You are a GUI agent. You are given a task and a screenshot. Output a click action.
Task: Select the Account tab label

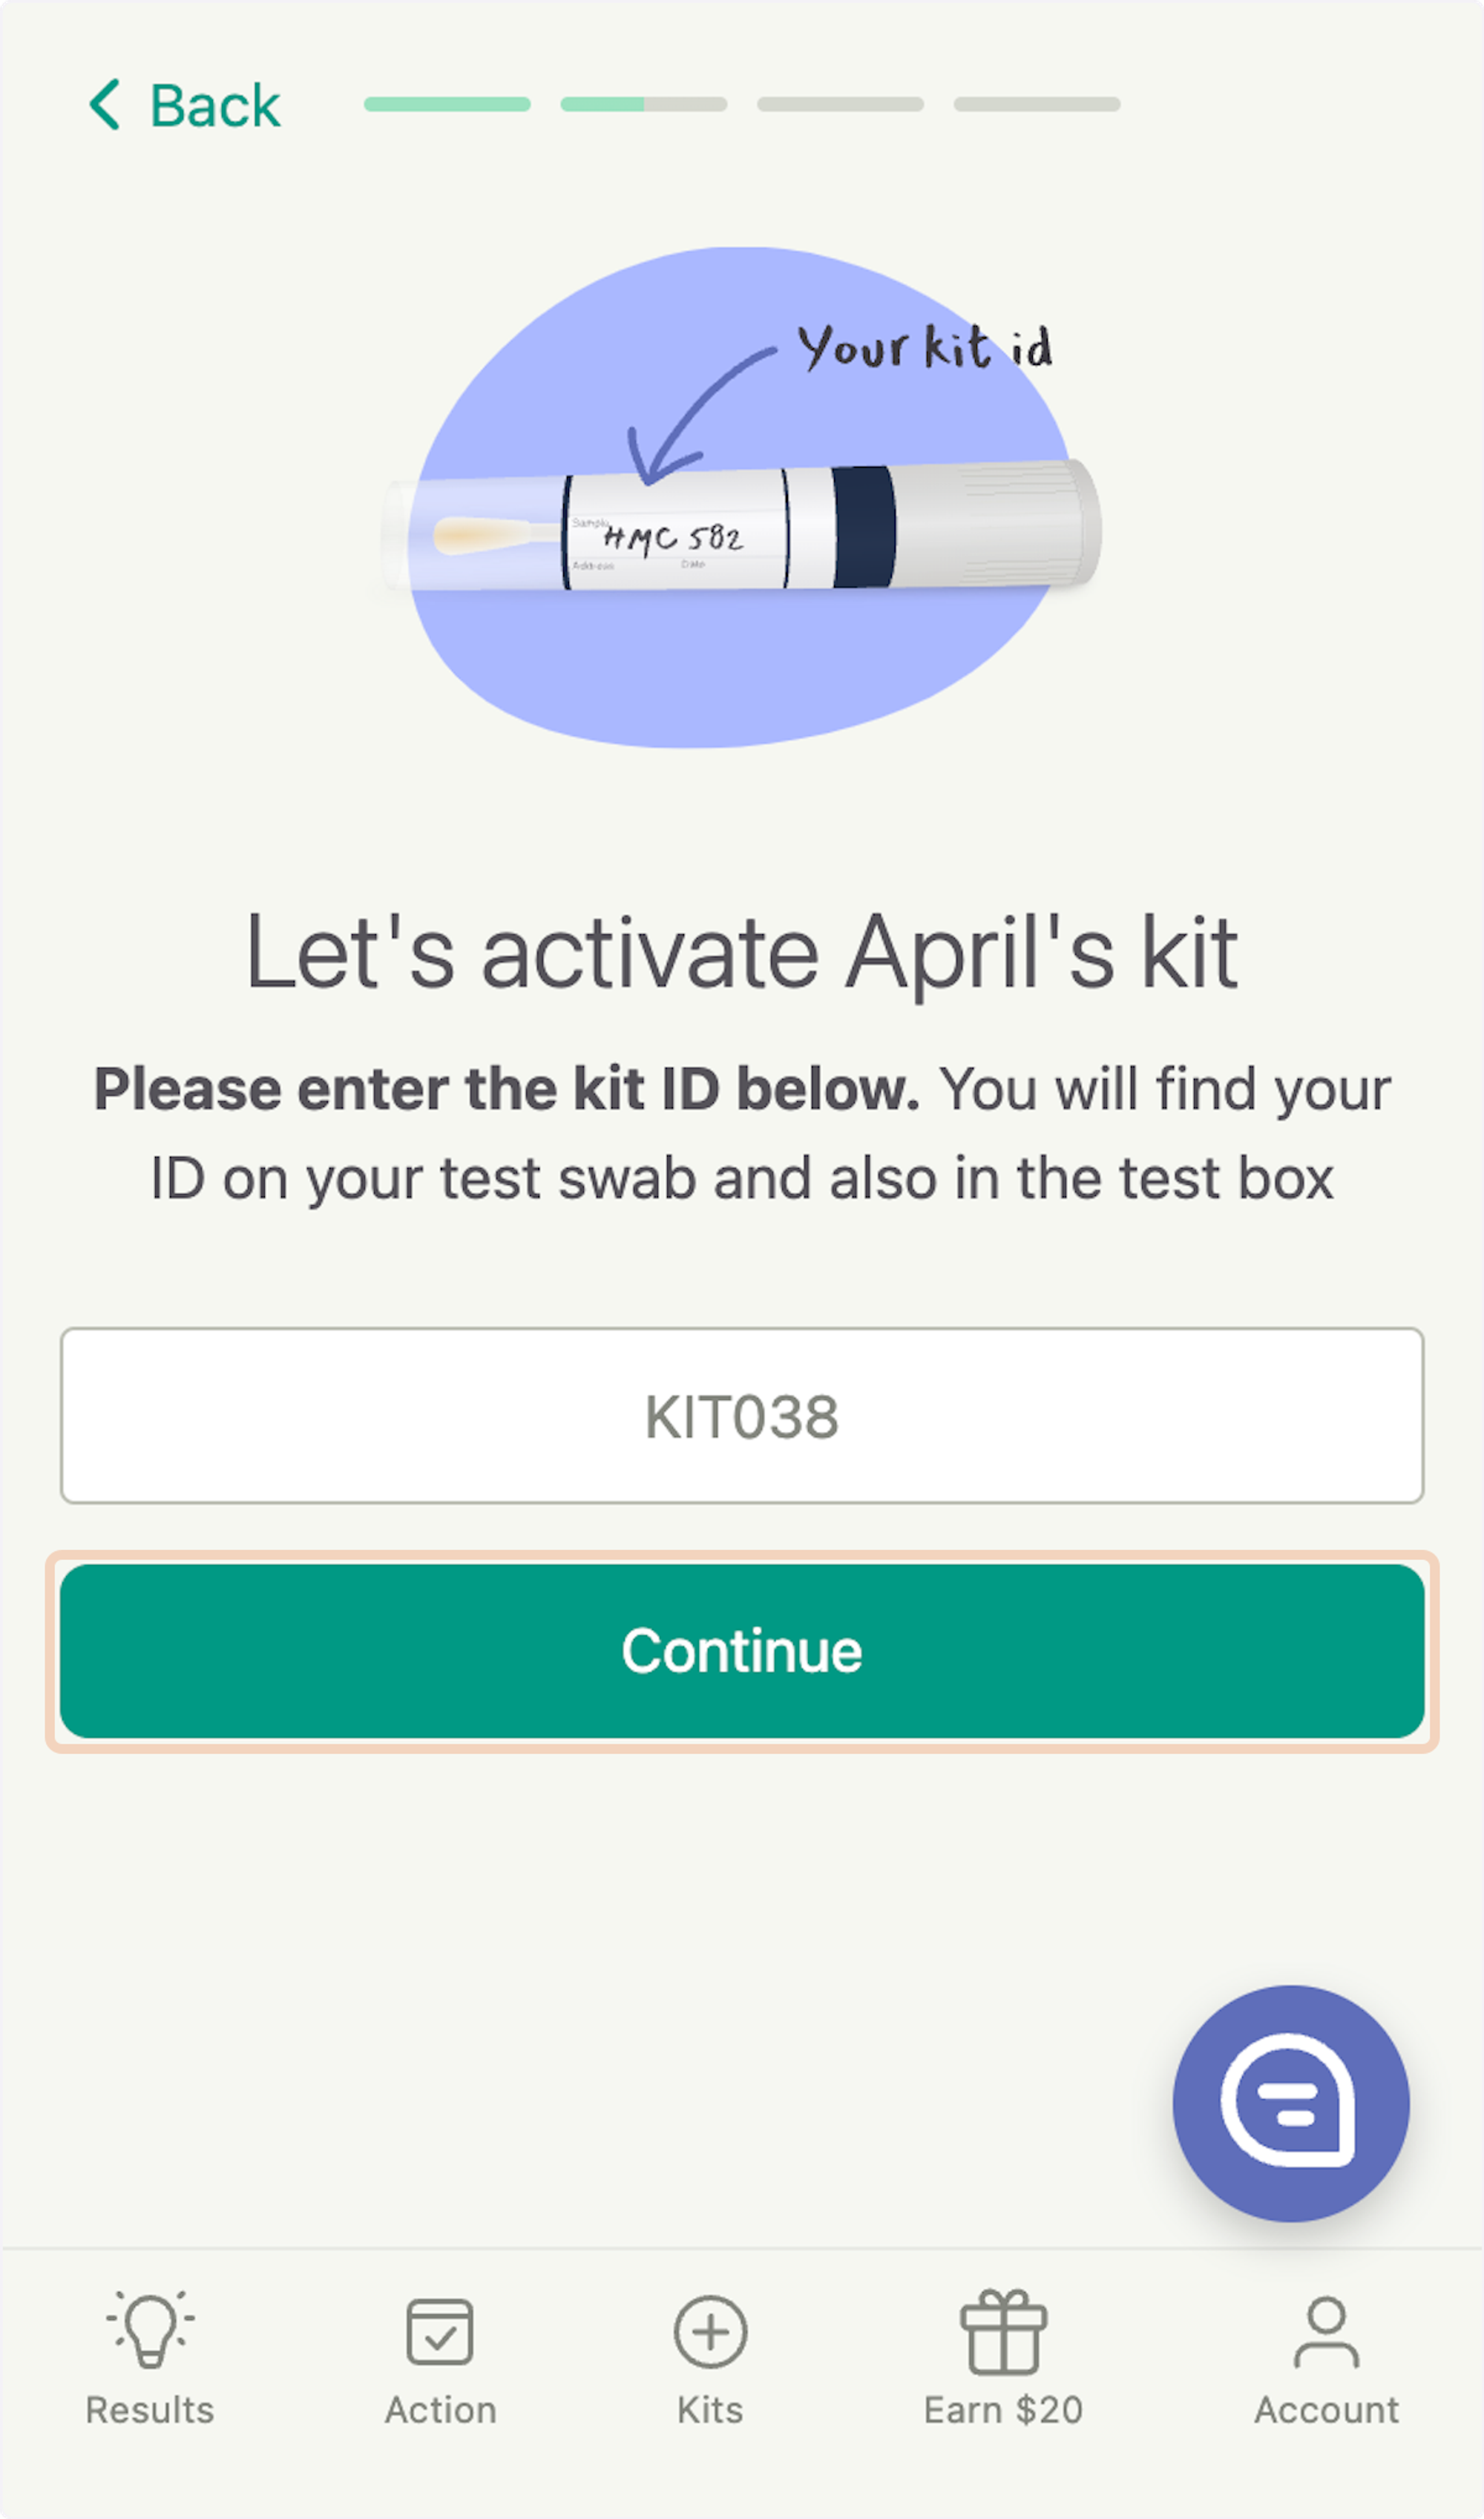point(1327,2410)
